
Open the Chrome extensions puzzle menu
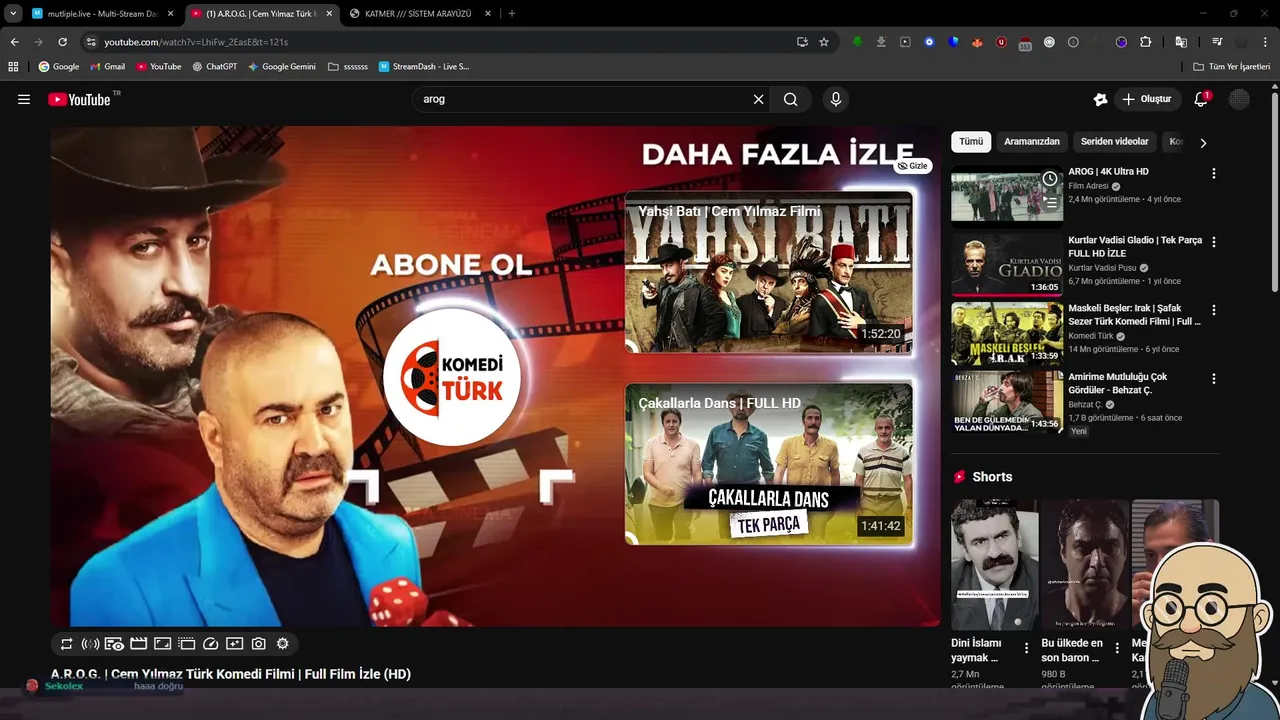pyautogui.click(x=1145, y=42)
